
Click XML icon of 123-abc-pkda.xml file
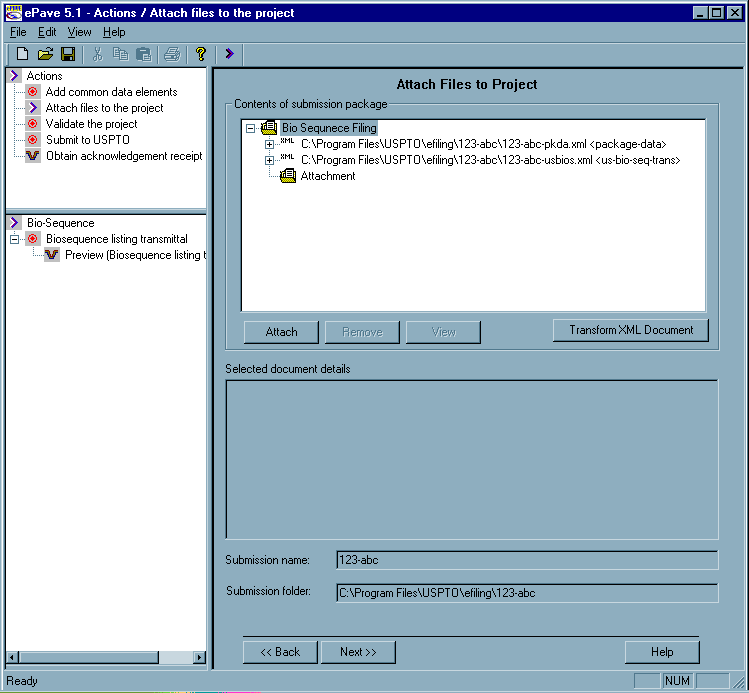click(287, 141)
